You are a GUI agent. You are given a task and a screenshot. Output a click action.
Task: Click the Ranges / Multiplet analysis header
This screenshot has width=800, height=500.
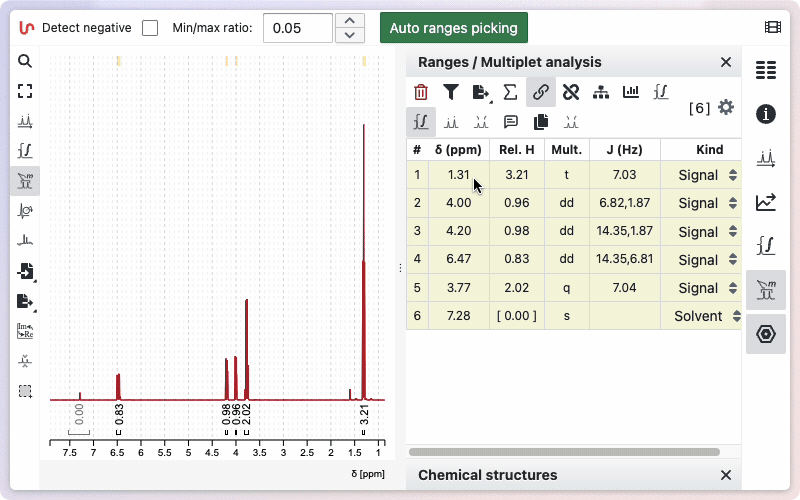(x=510, y=62)
